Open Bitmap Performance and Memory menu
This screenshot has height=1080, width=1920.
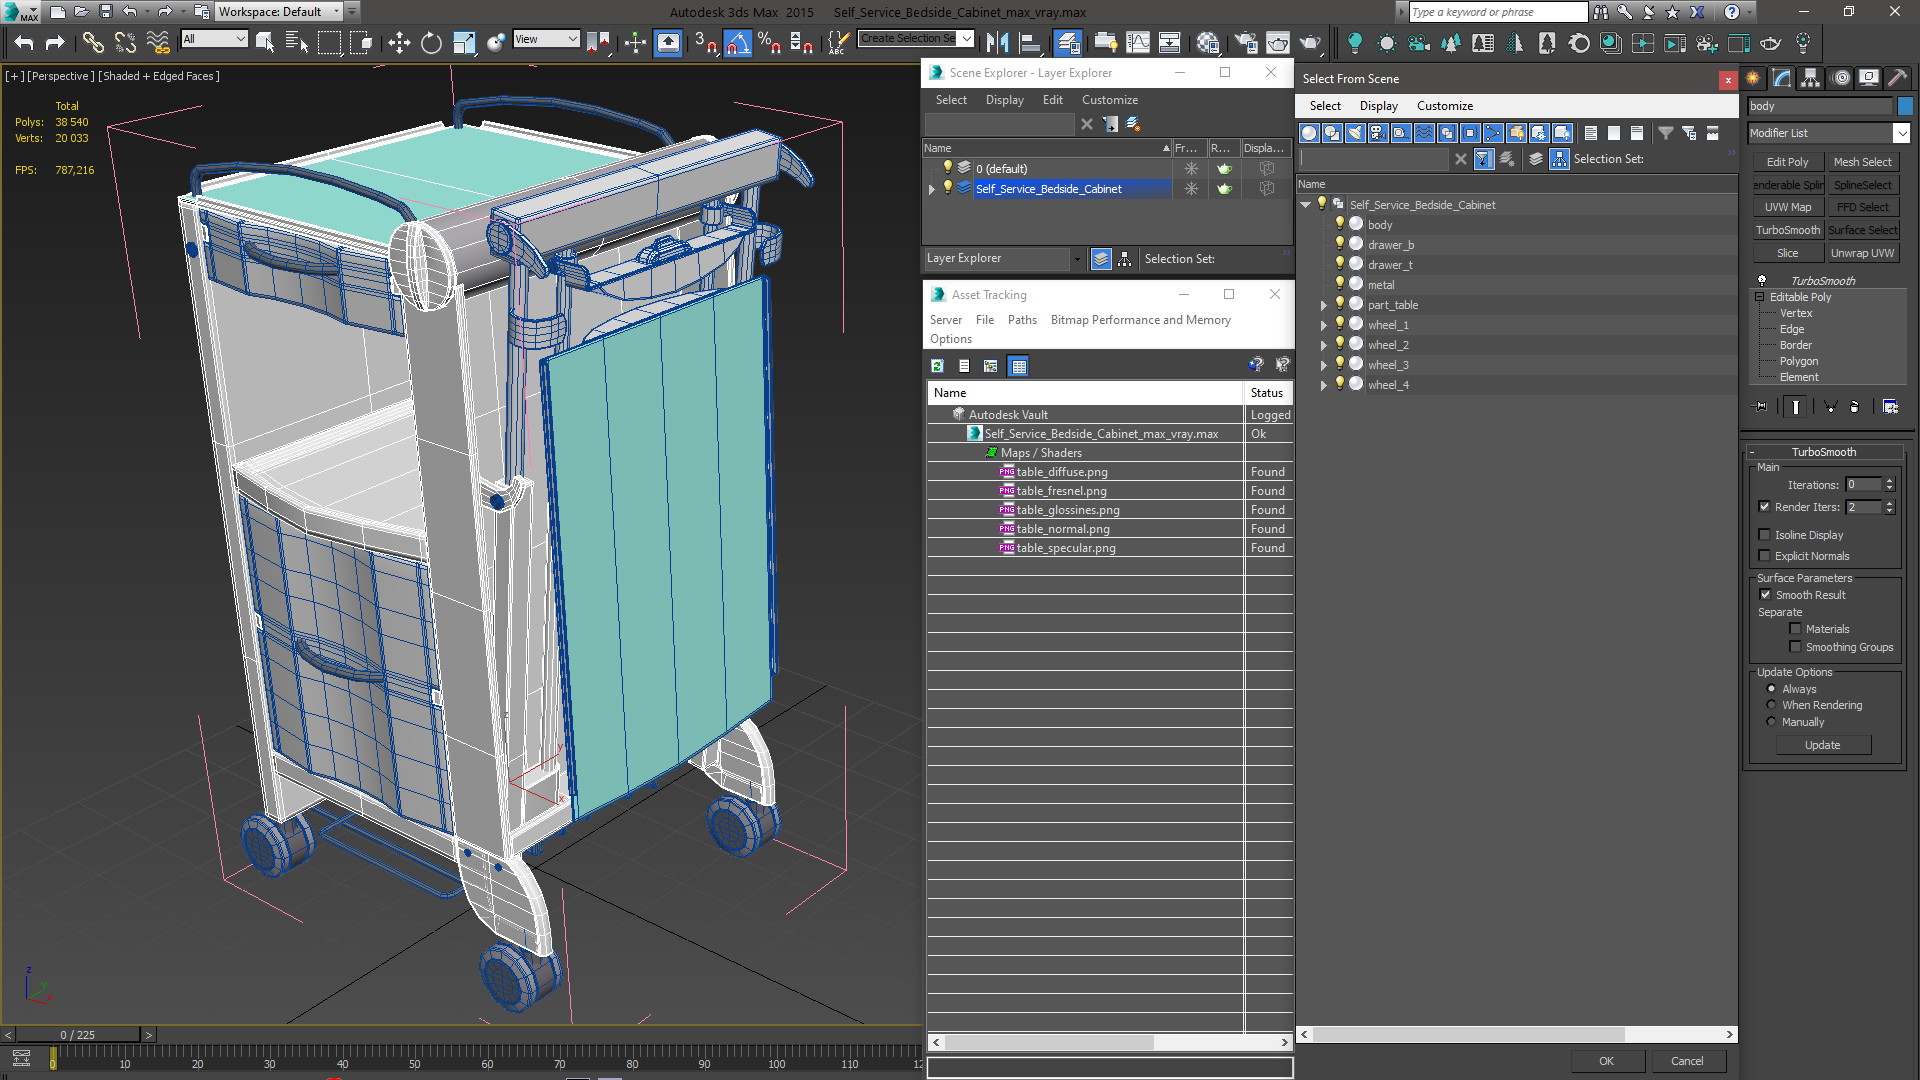coord(1140,320)
